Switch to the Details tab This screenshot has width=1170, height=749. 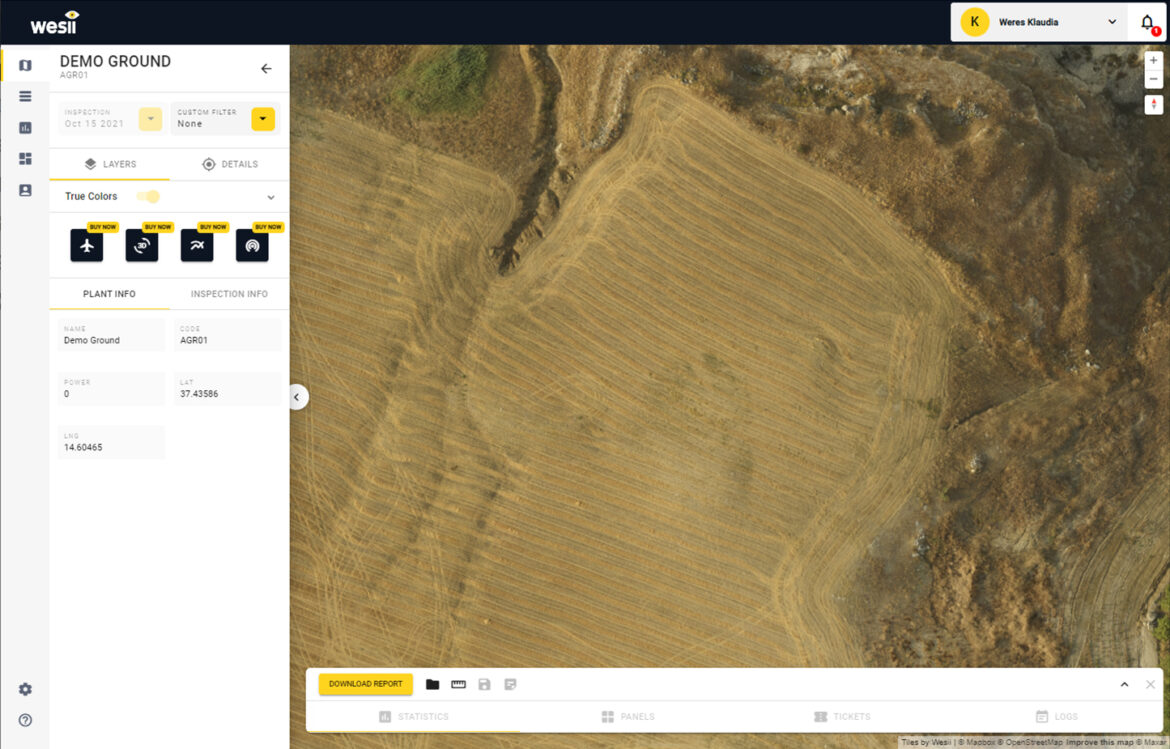[229, 164]
